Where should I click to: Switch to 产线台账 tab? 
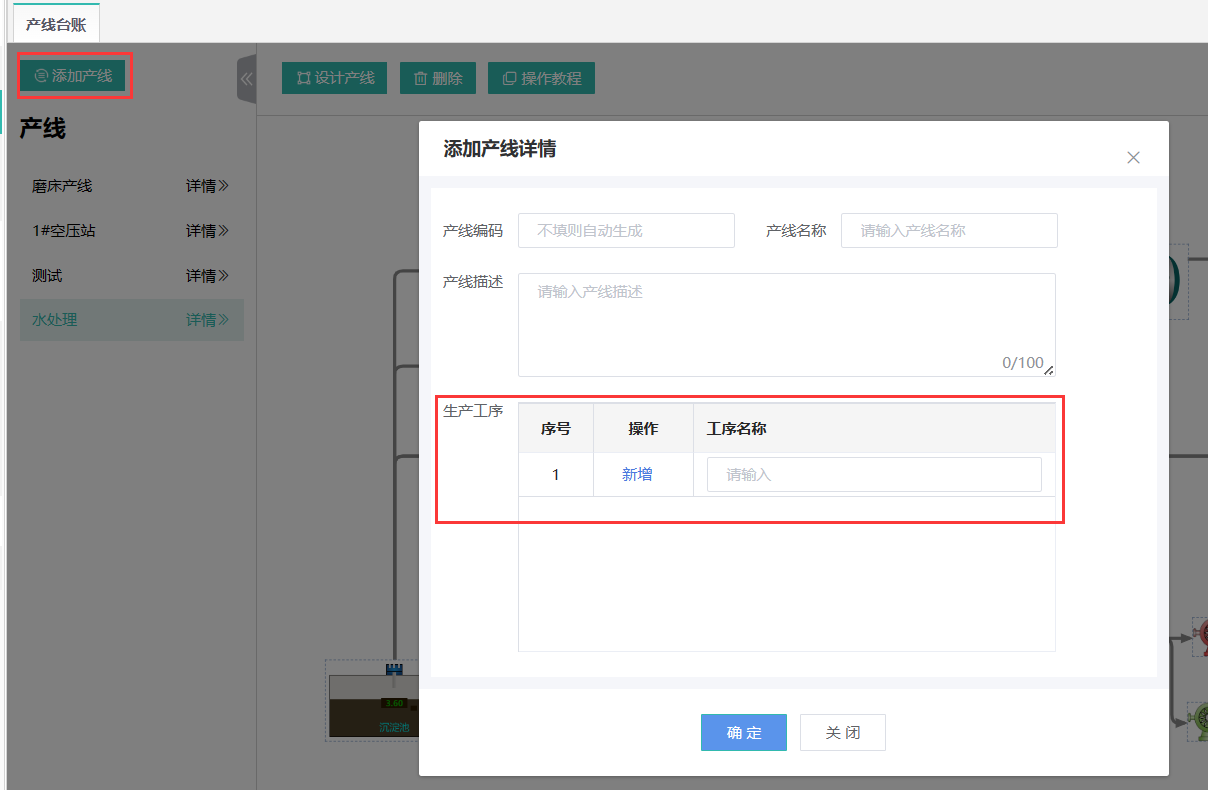point(56,25)
